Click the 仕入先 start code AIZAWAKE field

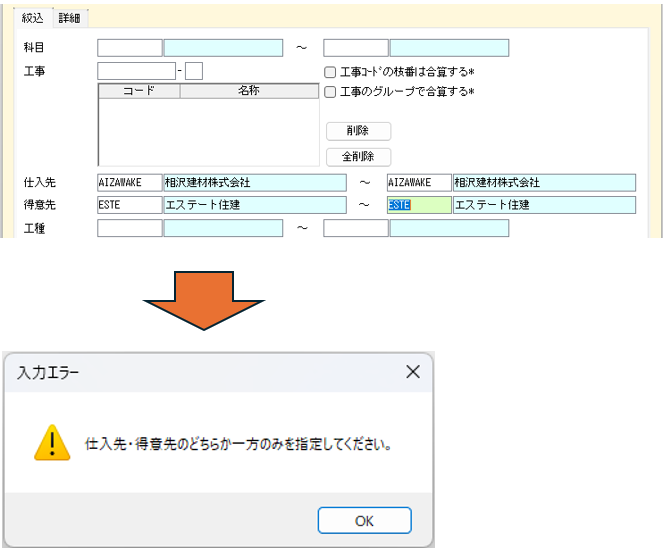130,183
